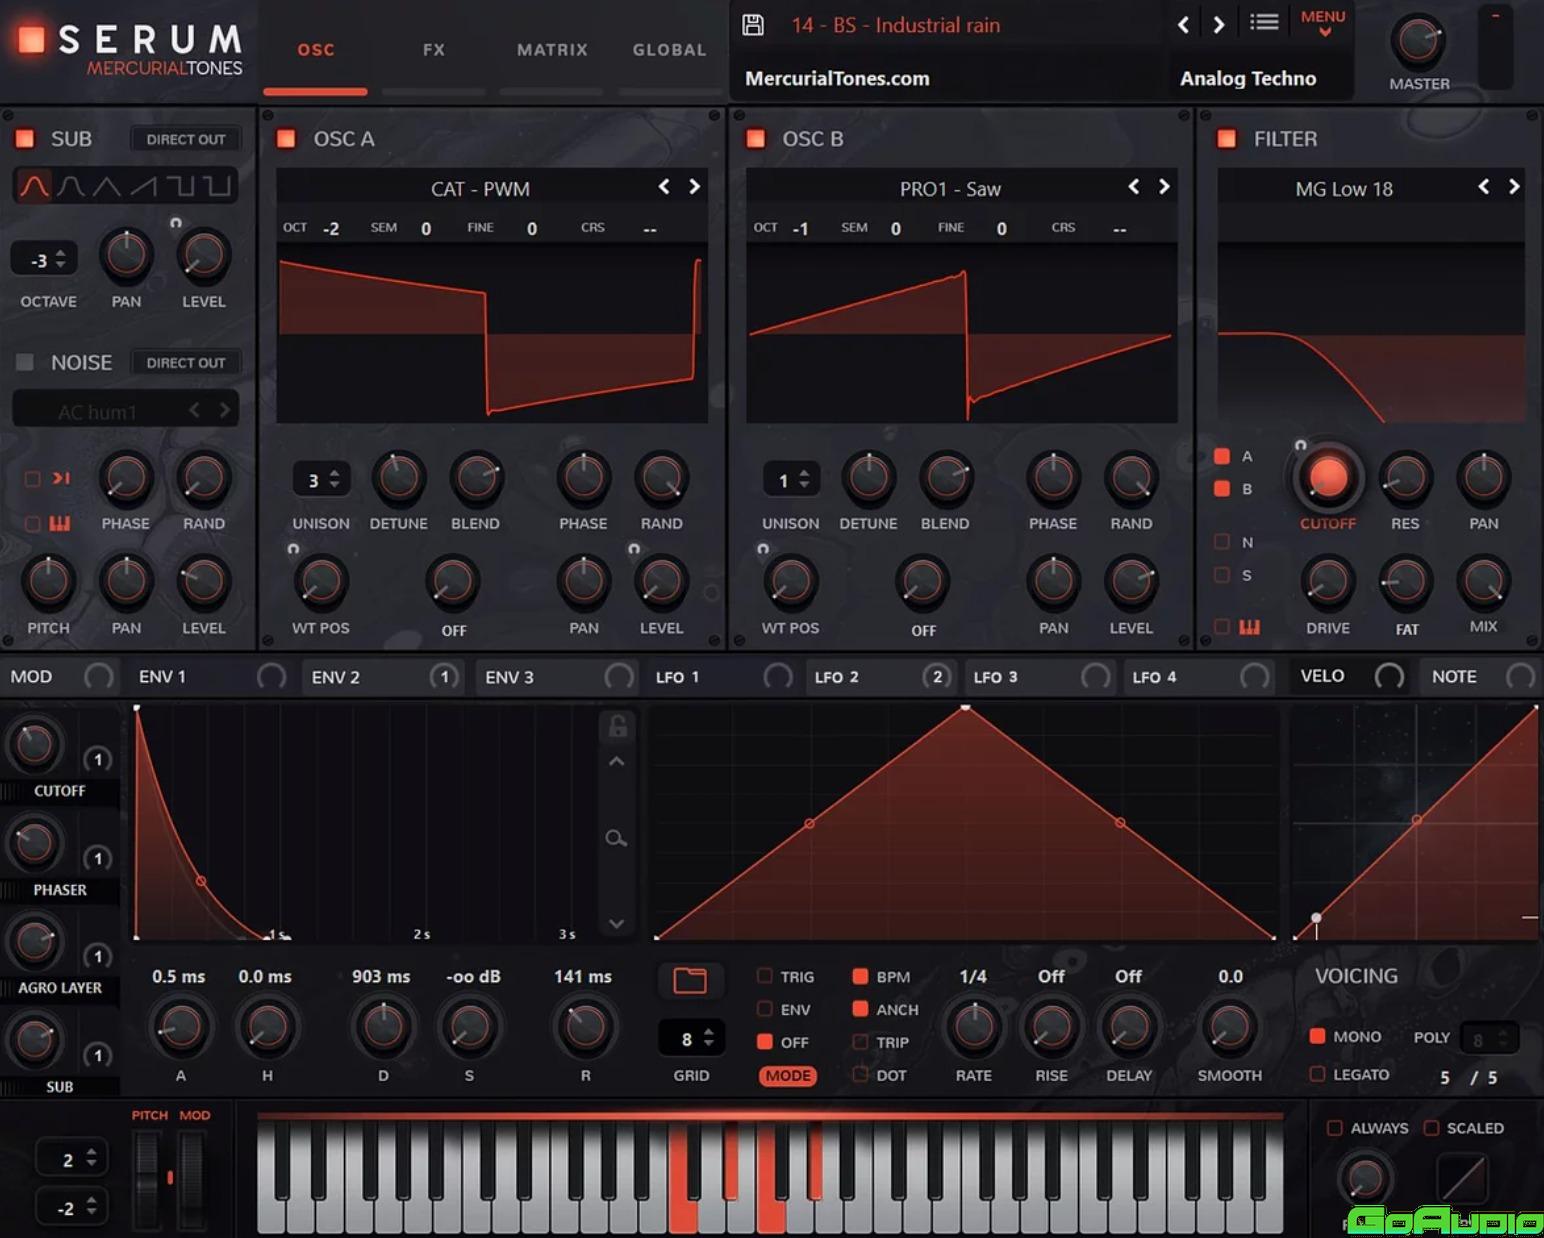Click the SUB DIRECT OUT button
The height and width of the screenshot is (1238, 1544).
pos(186,139)
